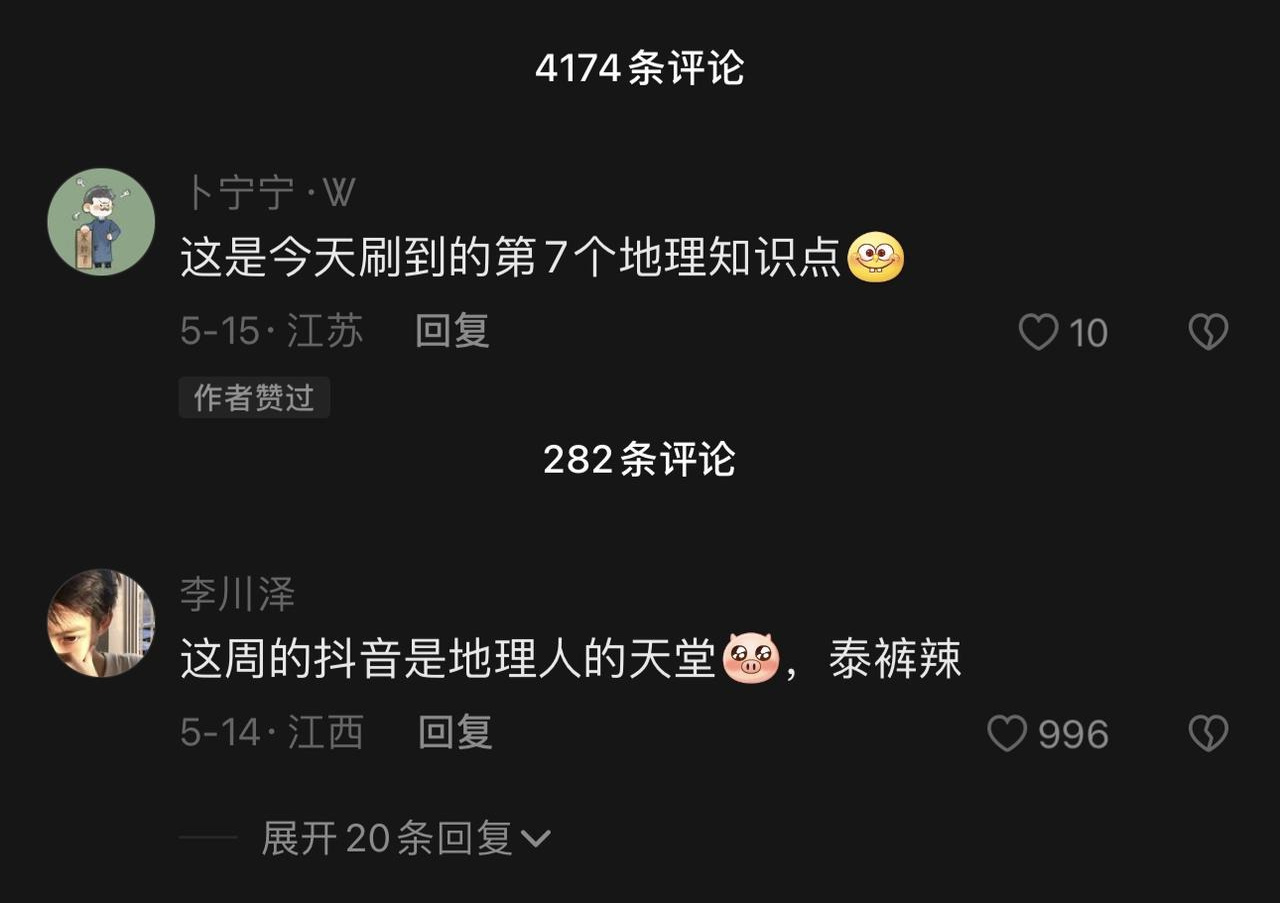Dislike 卜宁宁·W's comment with broken heart
Screen dimensions: 1280x903
(x=1208, y=332)
